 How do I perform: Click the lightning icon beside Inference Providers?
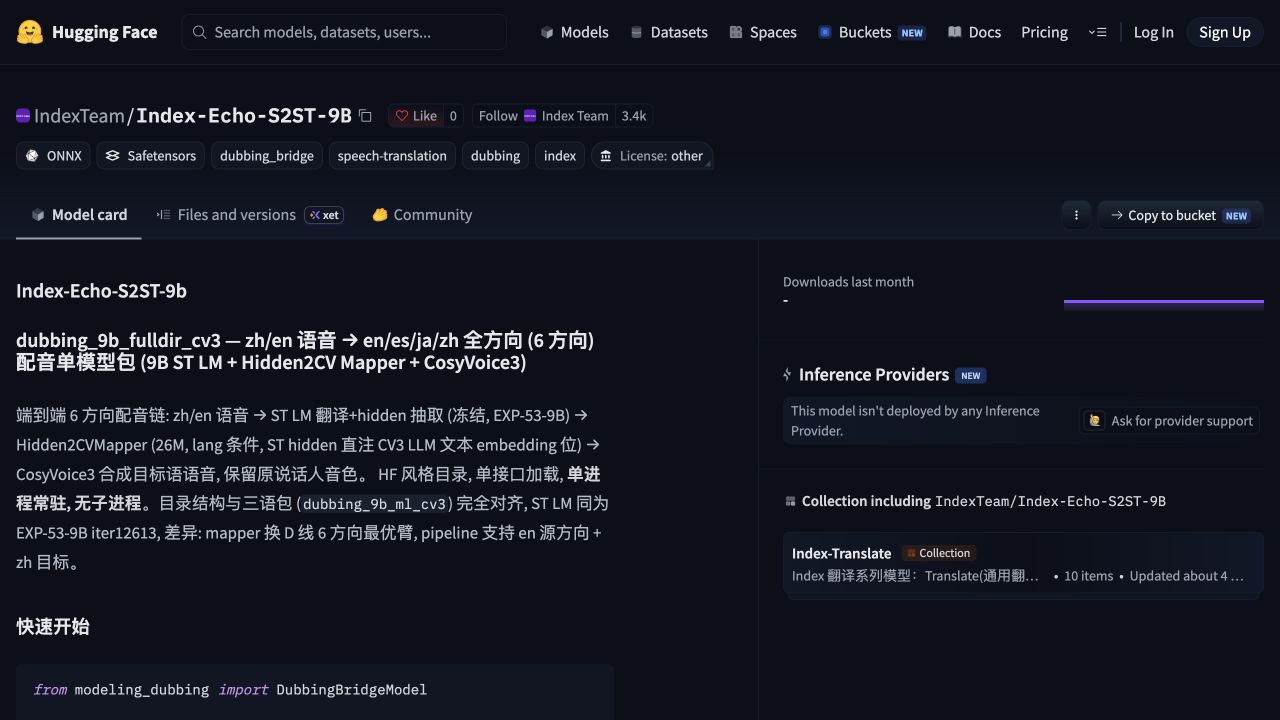pos(787,375)
